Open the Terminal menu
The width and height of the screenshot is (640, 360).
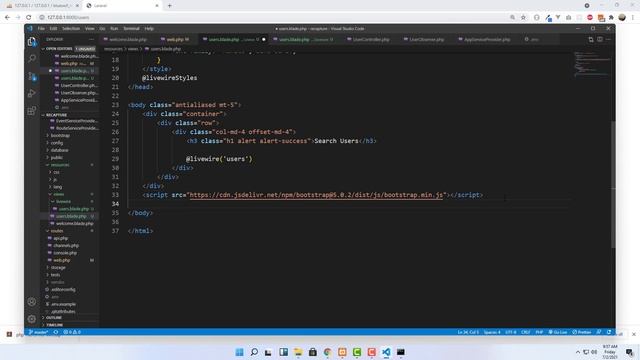(131, 29)
